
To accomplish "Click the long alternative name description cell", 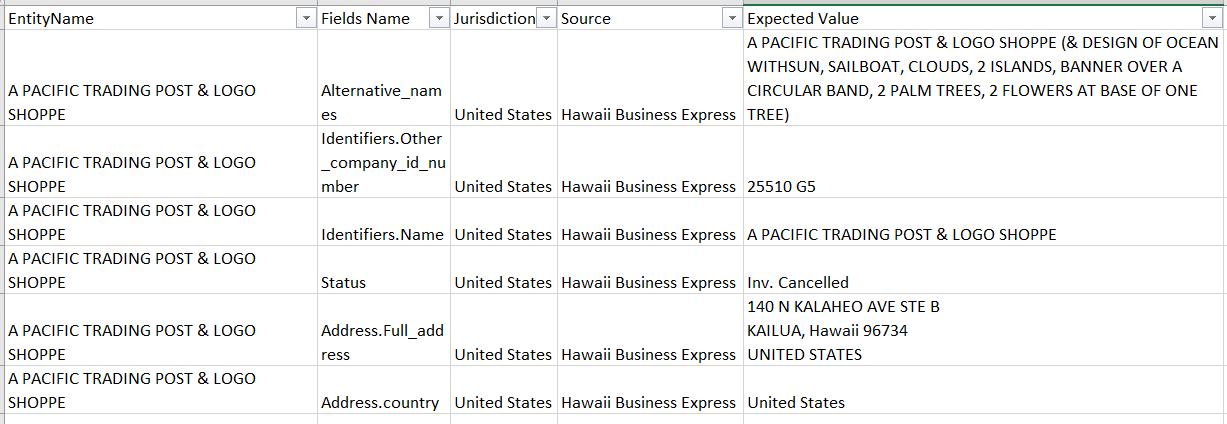I will [x=982, y=78].
